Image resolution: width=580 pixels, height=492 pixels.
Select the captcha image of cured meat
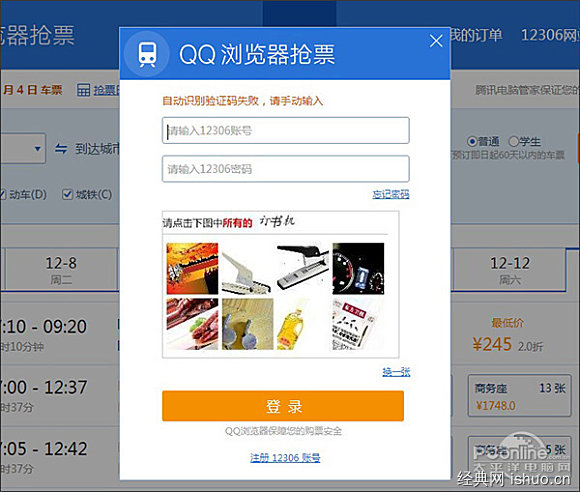coord(192,324)
